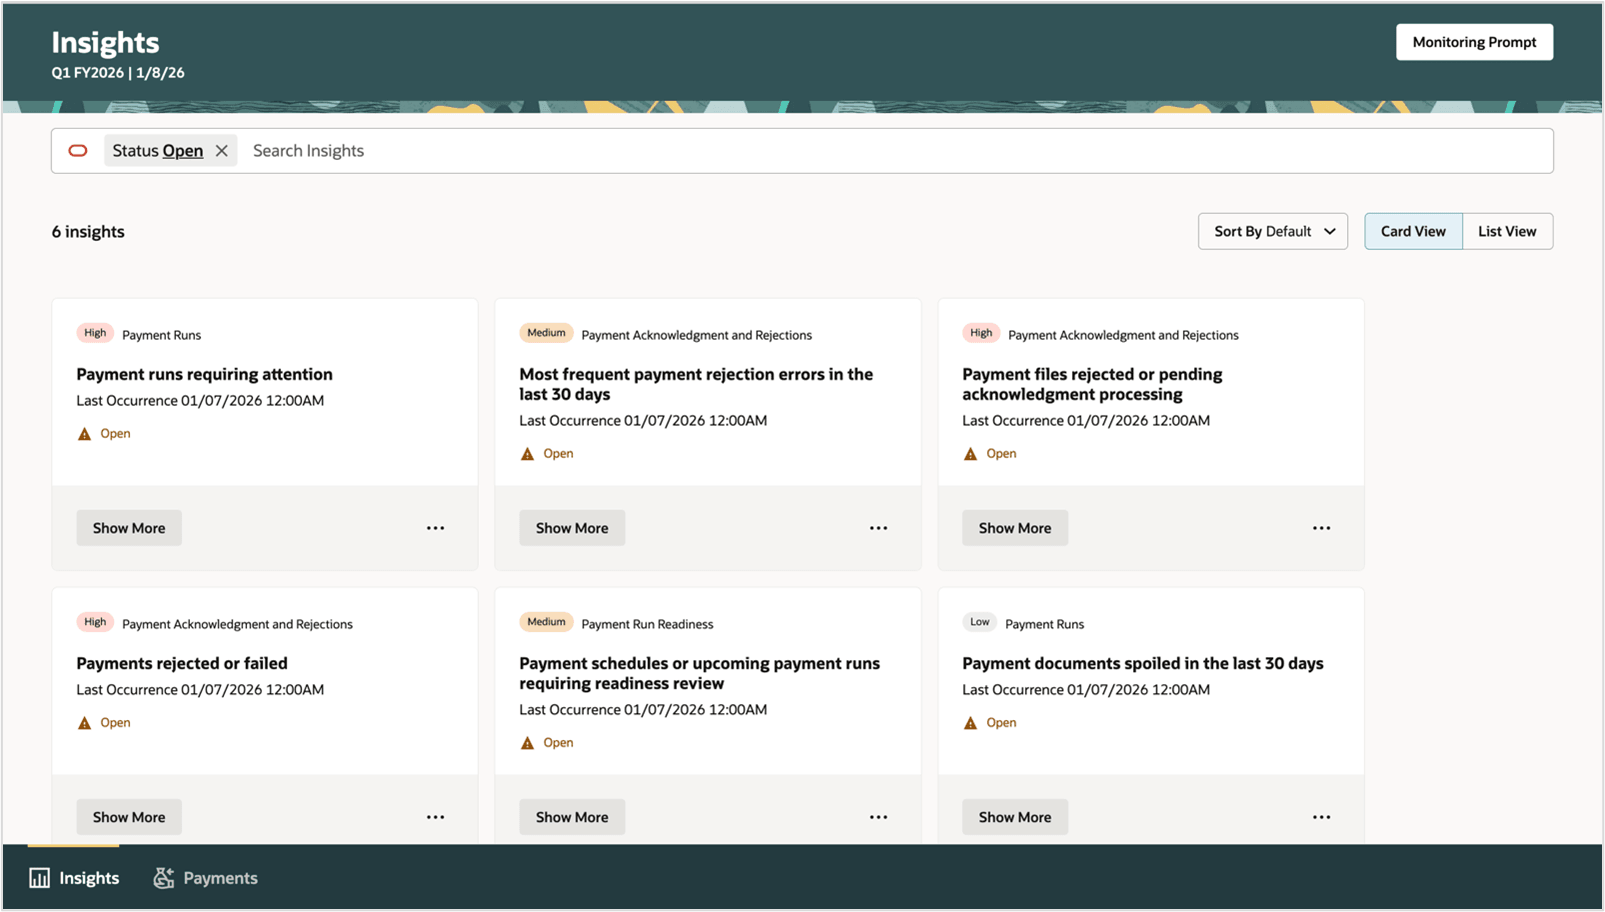Select the Insights bar-chart icon in bottom navigation
The image size is (1605, 912).
[x=38, y=877]
